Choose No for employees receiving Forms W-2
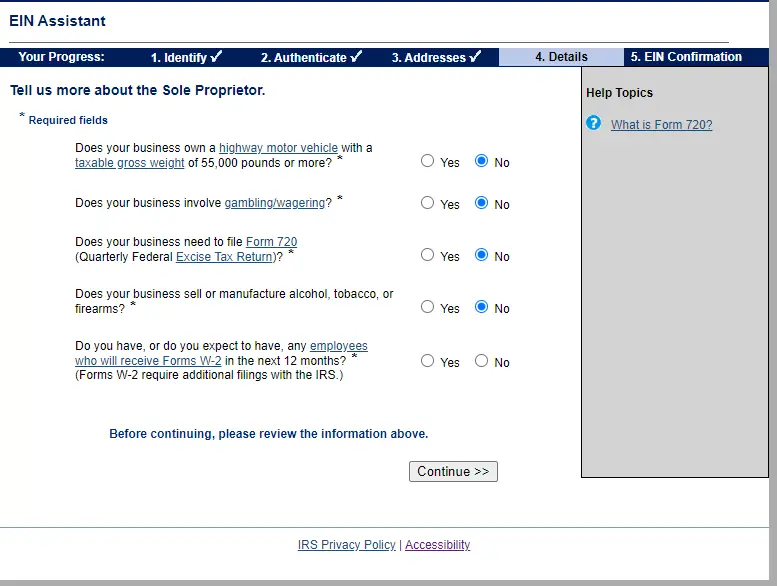777x586 pixels. click(x=481, y=361)
